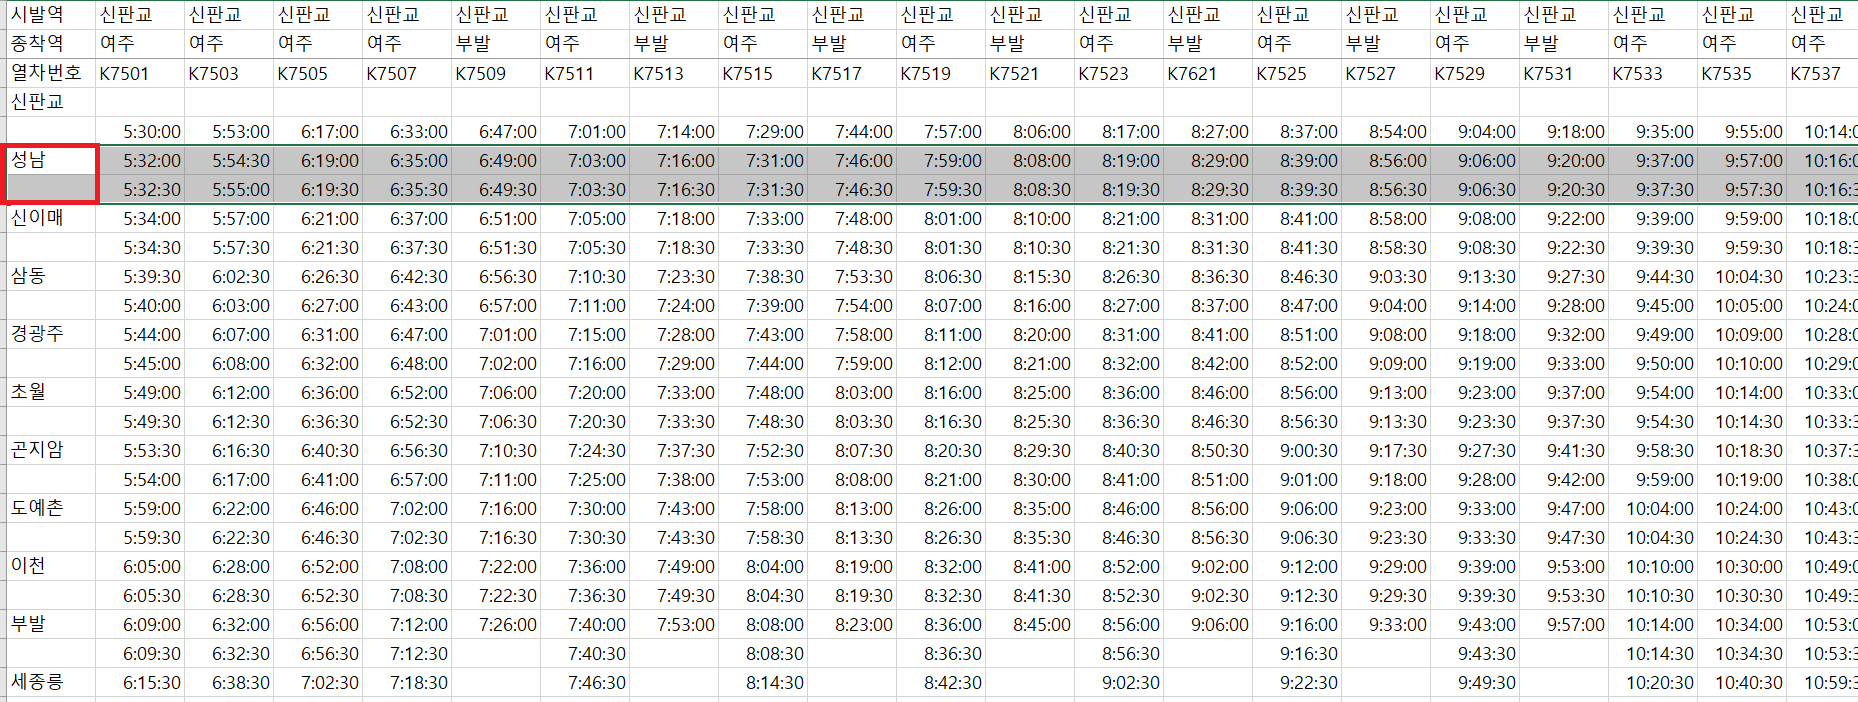
Task: Select the 8:06:00 cell under K7521
Action: point(1030,131)
